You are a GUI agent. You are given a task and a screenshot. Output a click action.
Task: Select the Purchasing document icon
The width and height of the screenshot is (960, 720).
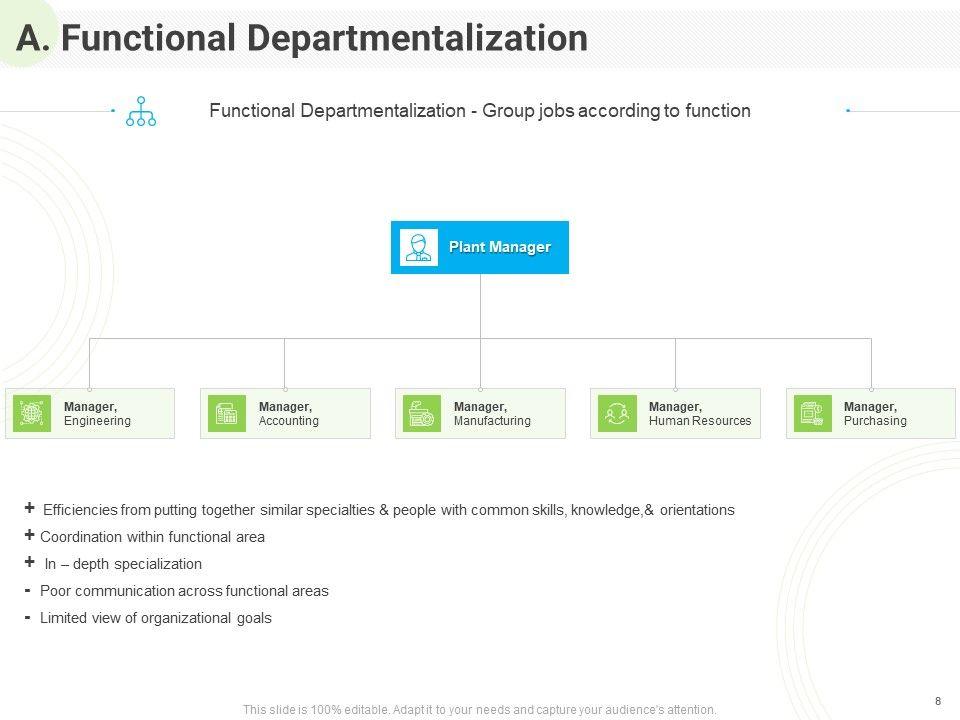[x=812, y=413]
